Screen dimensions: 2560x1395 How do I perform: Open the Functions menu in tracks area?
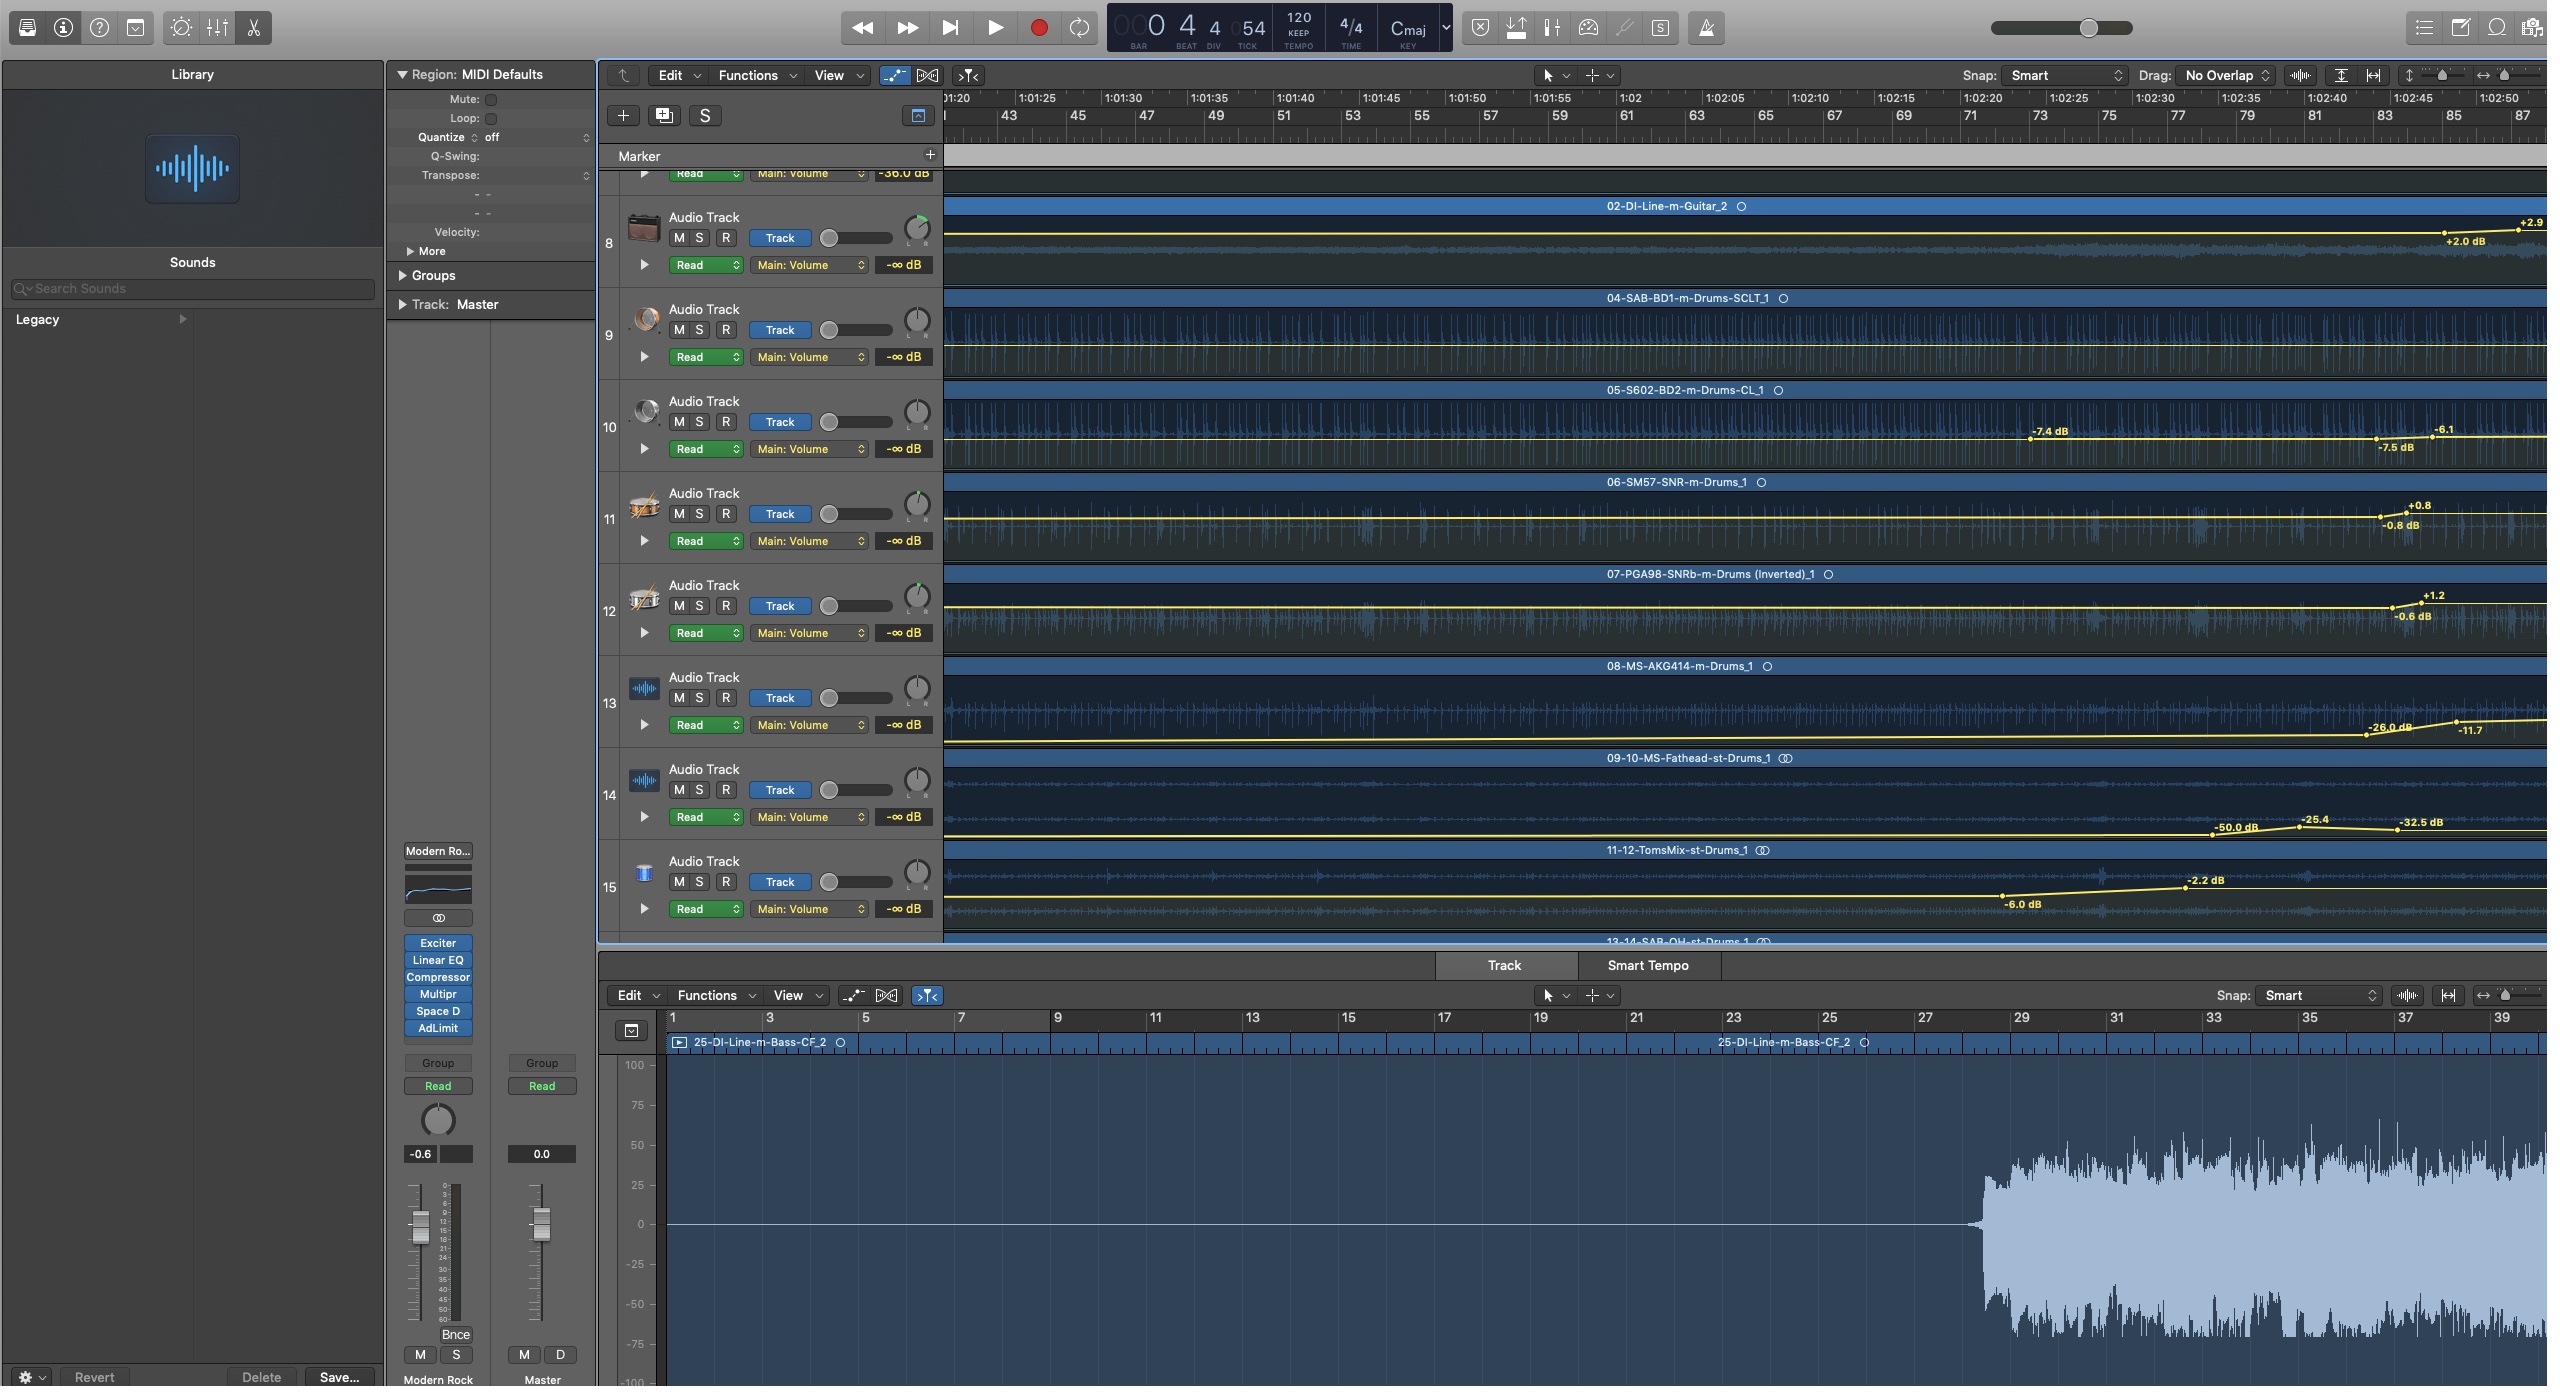coord(757,75)
